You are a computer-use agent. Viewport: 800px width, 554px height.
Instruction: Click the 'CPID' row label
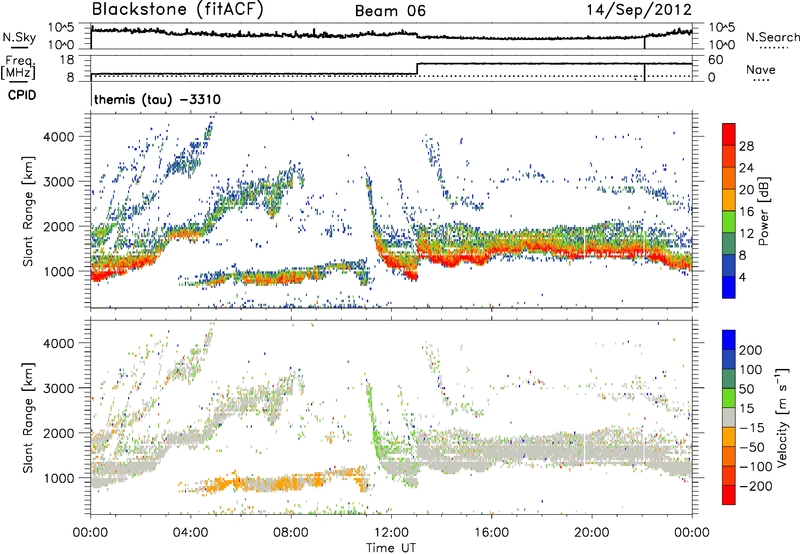(x=22, y=95)
